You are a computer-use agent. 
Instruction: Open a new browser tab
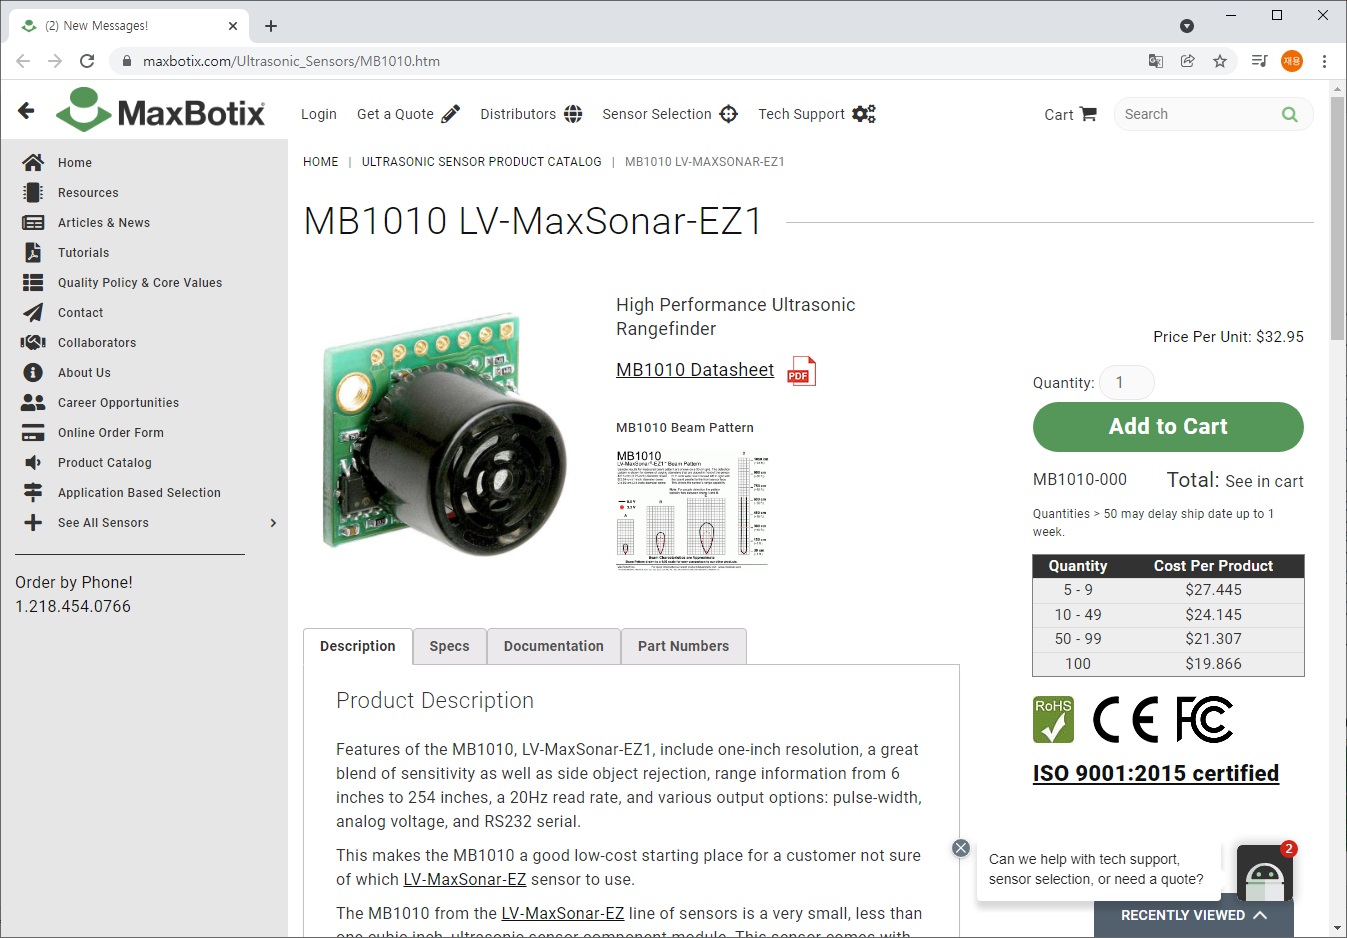click(x=271, y=26)
